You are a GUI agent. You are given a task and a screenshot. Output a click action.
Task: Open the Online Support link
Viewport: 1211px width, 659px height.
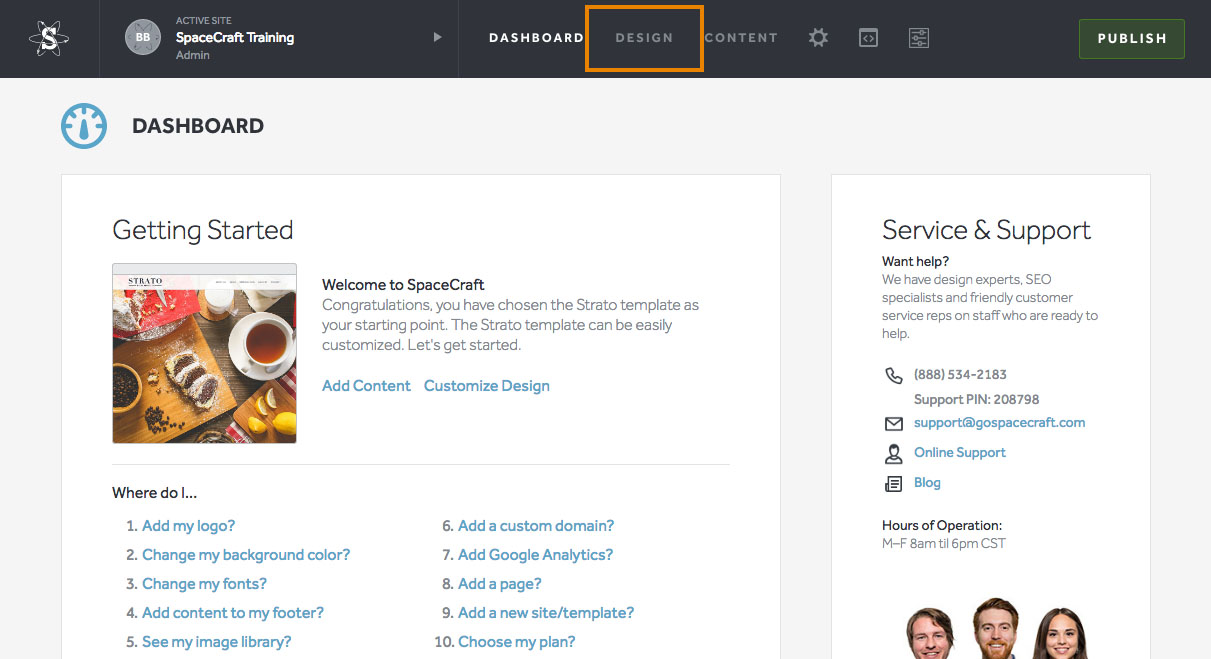point(960,453)
